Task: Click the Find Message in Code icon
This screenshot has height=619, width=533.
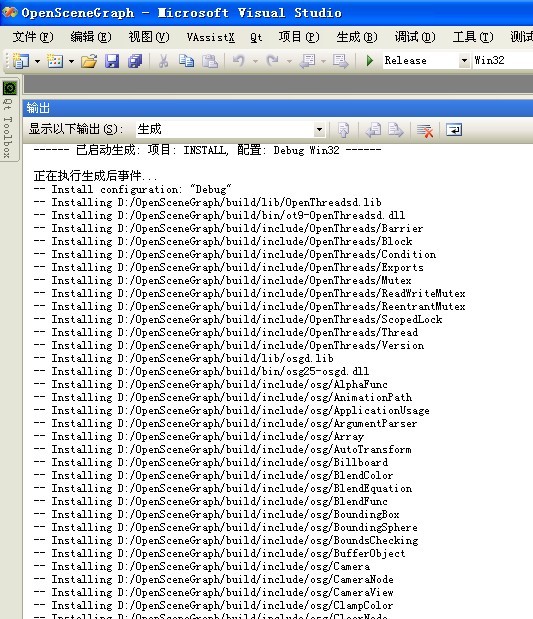Action: [x=343, y=130]
